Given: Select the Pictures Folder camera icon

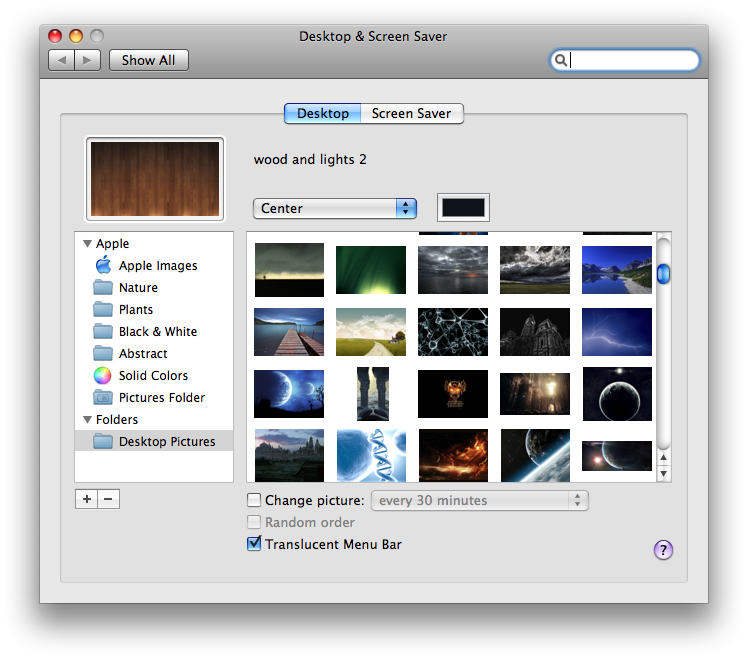Looking at the screenshot, I should (x=103, y=397).
